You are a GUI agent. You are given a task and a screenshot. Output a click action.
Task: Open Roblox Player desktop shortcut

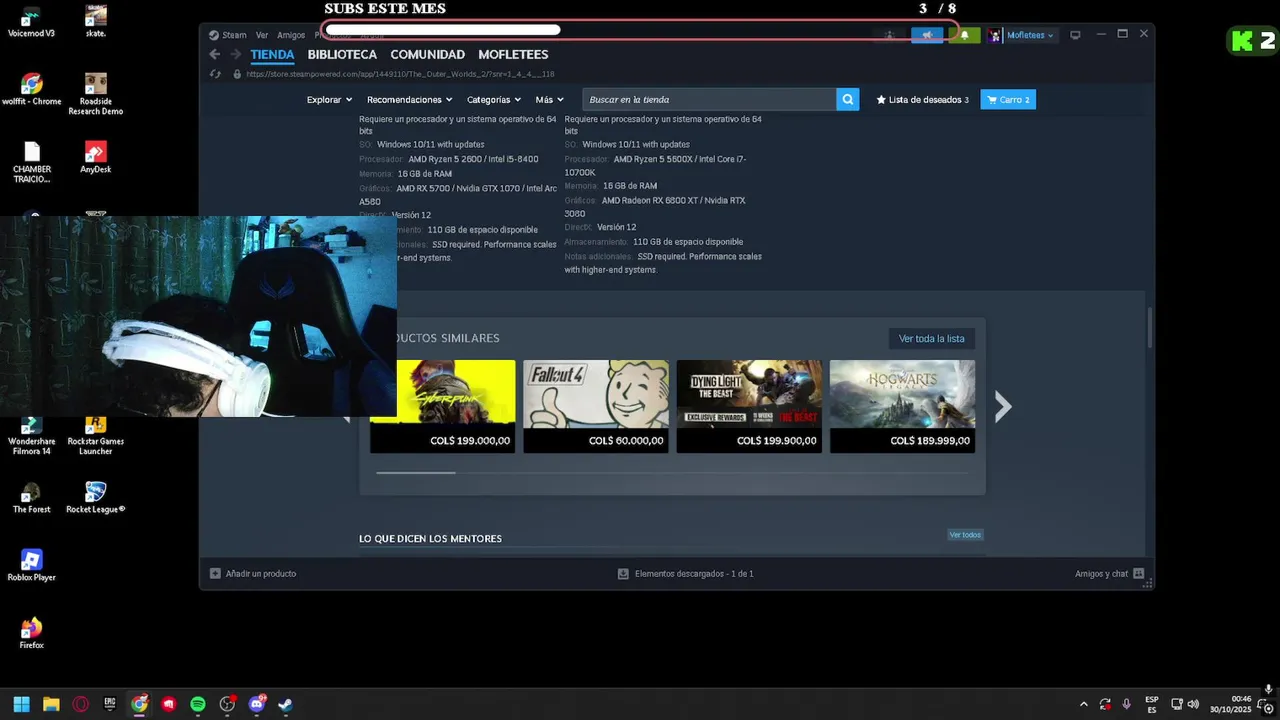click(x=31, y=566)
